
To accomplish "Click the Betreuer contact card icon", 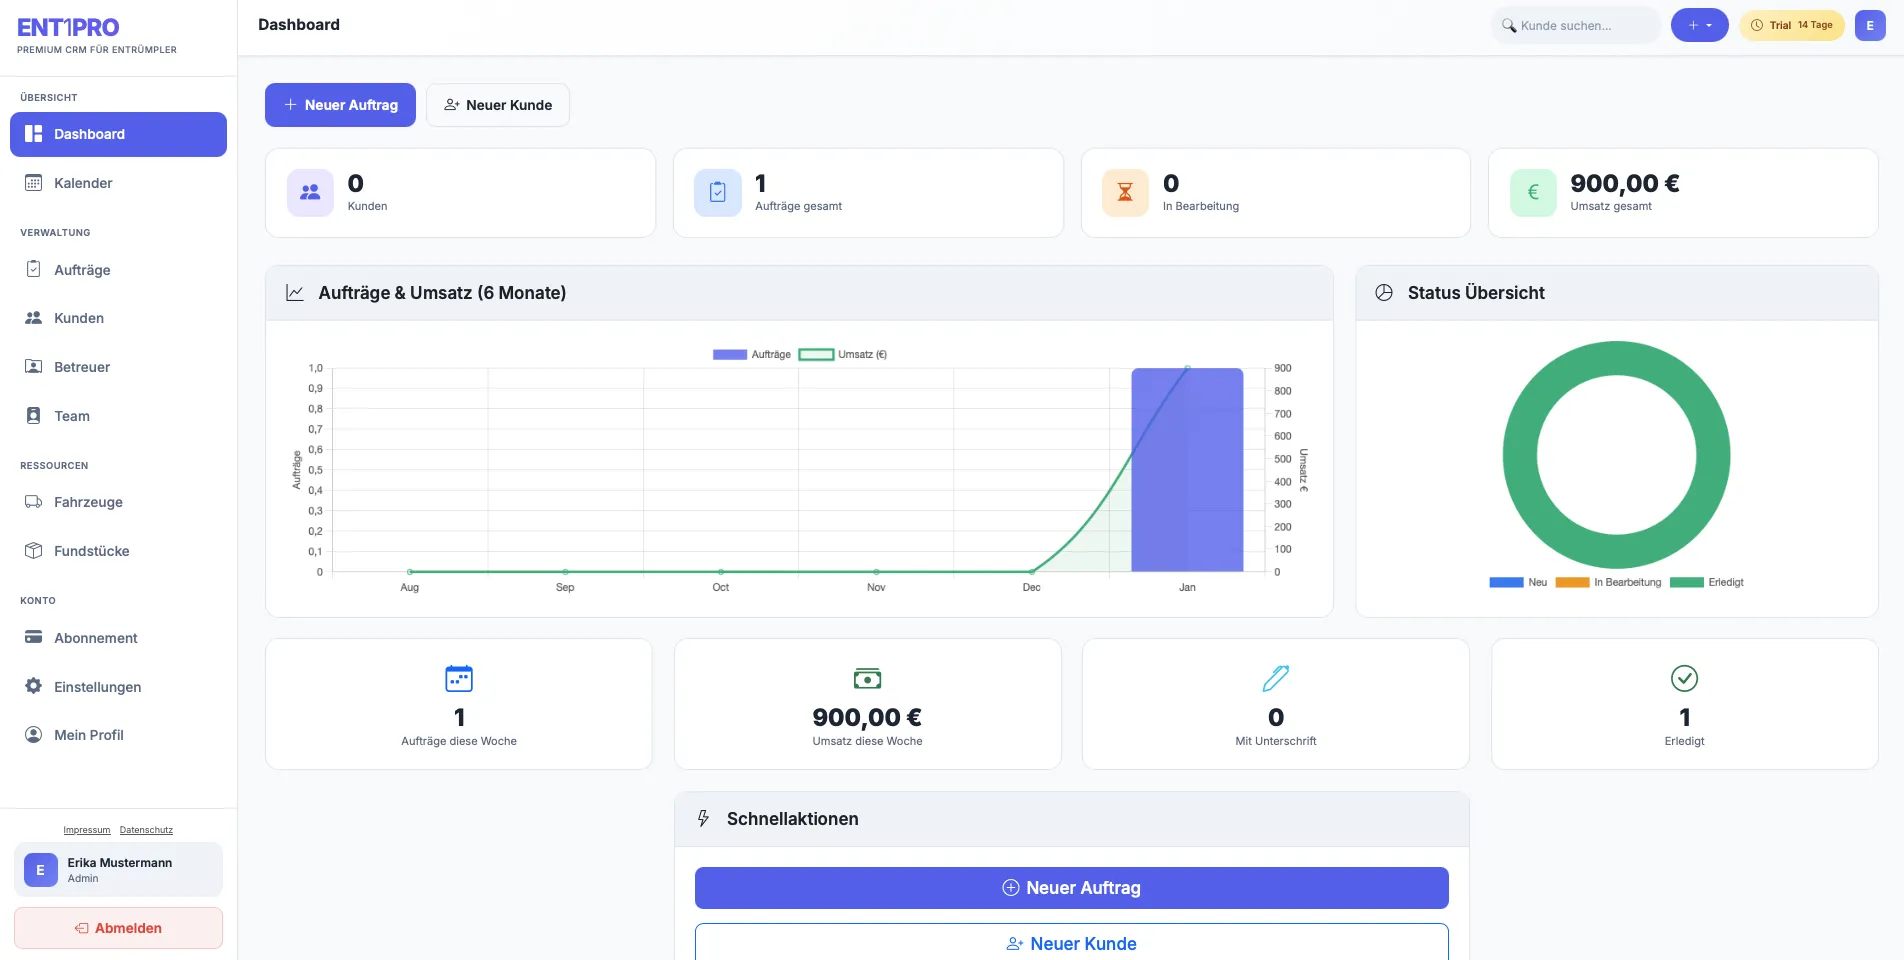I will click(x=33, y=367).
